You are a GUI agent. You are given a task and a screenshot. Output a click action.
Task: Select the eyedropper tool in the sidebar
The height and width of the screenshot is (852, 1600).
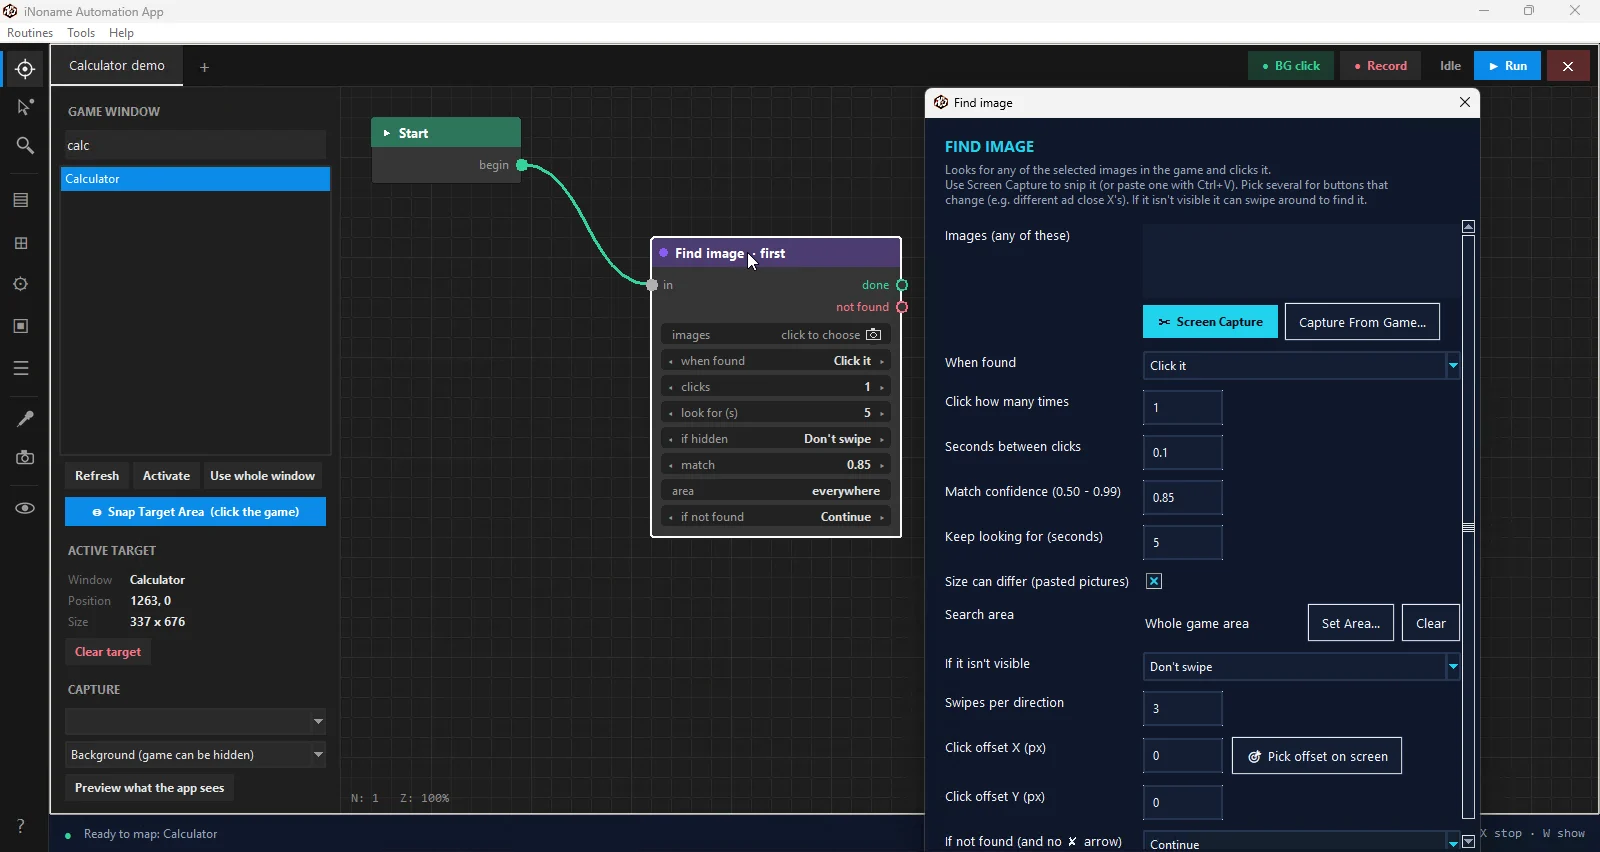pyautogui.click(x=25, y=419)
